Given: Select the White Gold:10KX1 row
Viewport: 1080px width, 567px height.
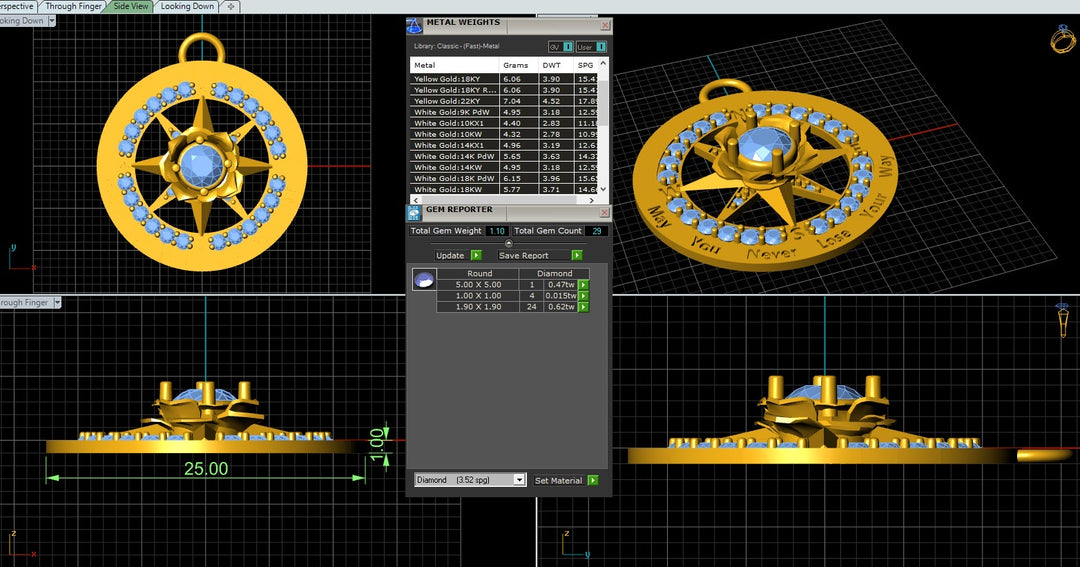Looking at the screenshot, I should click(x=504, y=123).
